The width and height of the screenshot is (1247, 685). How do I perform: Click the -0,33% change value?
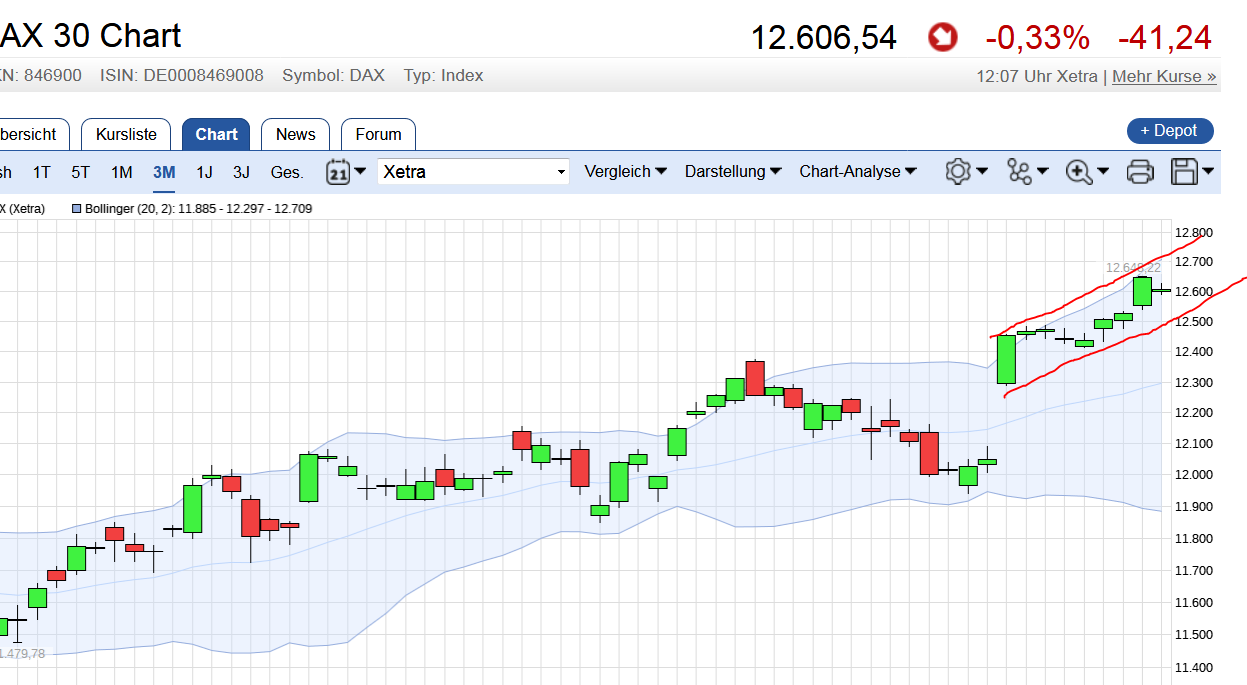[1037, 38]
